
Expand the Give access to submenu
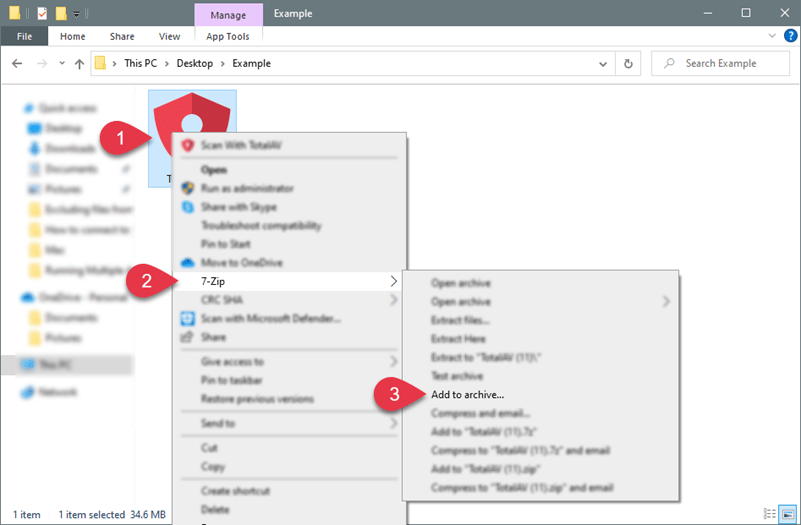click(x=289, y=362)
